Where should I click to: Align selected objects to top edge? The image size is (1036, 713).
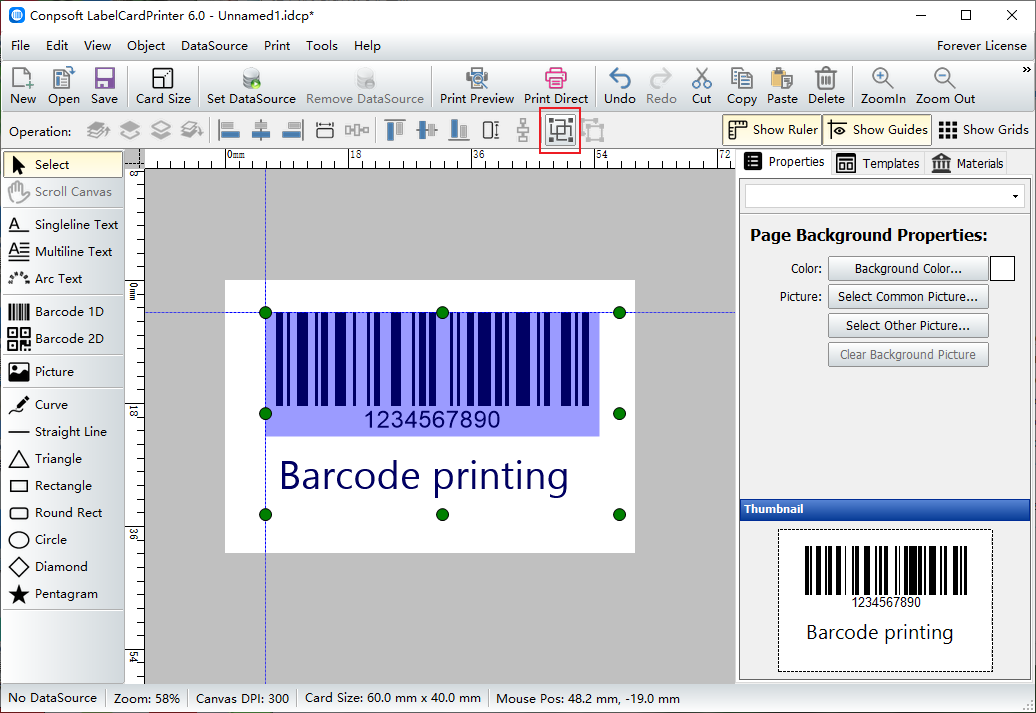point(394,130)
